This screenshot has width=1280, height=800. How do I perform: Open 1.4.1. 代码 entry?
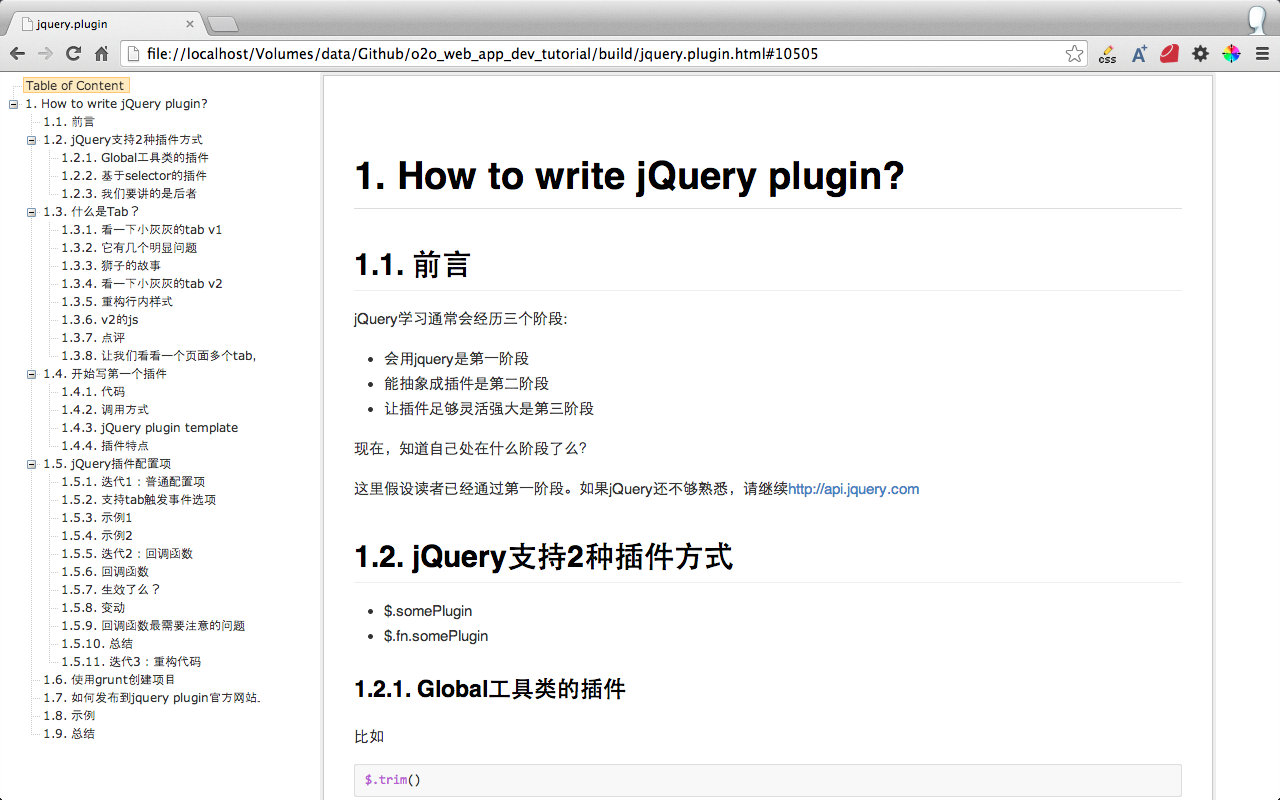(93, 392)
